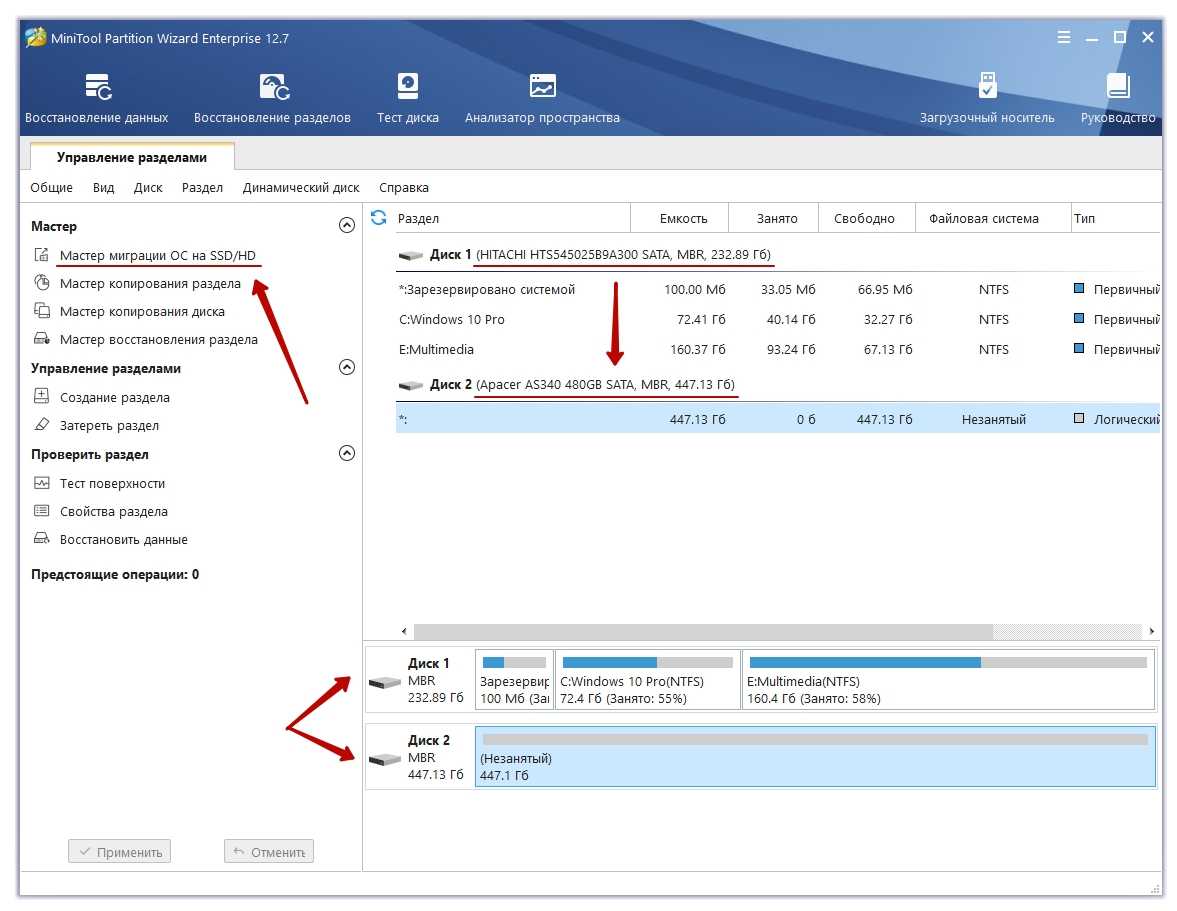Open the Manual book icon

1118,86
